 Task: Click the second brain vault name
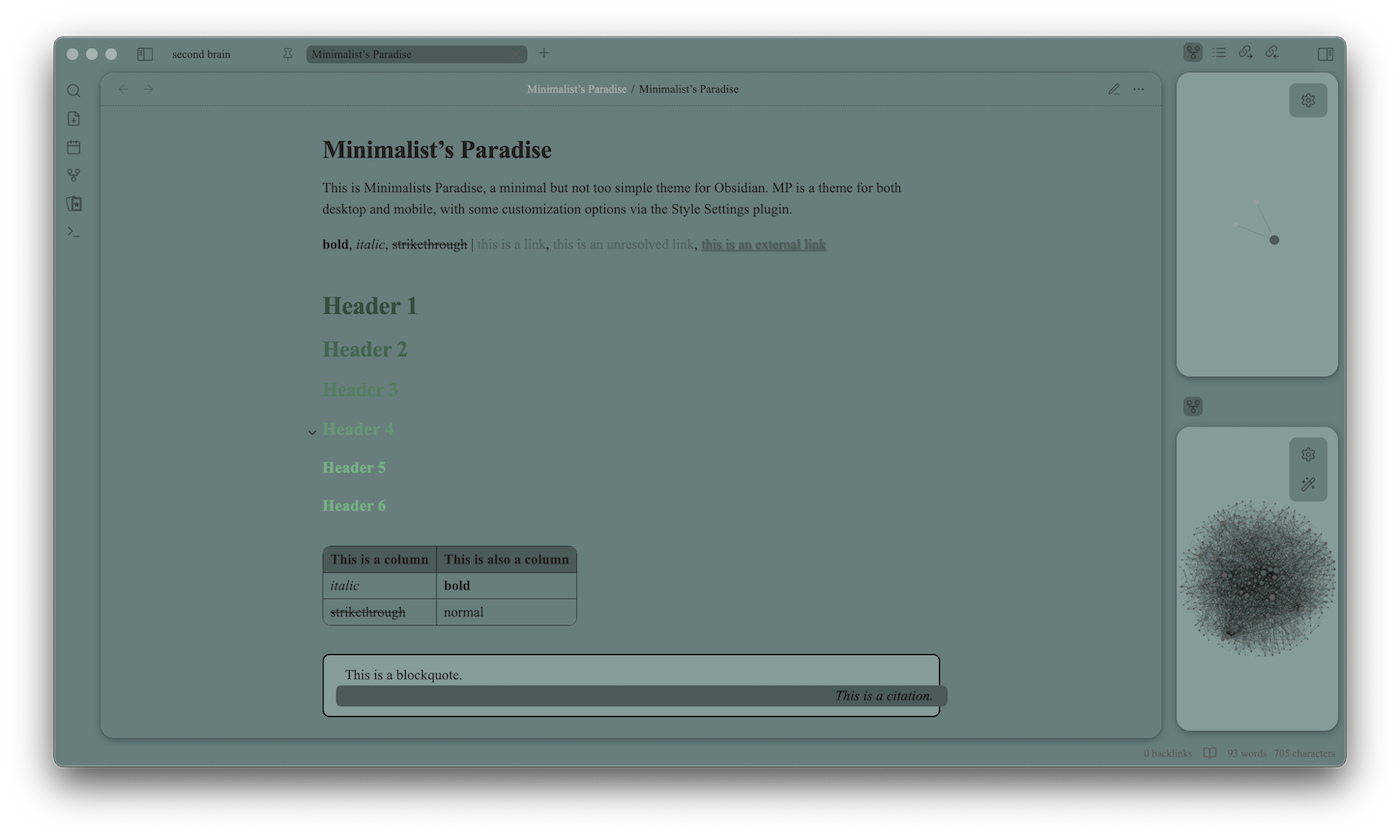201,54
